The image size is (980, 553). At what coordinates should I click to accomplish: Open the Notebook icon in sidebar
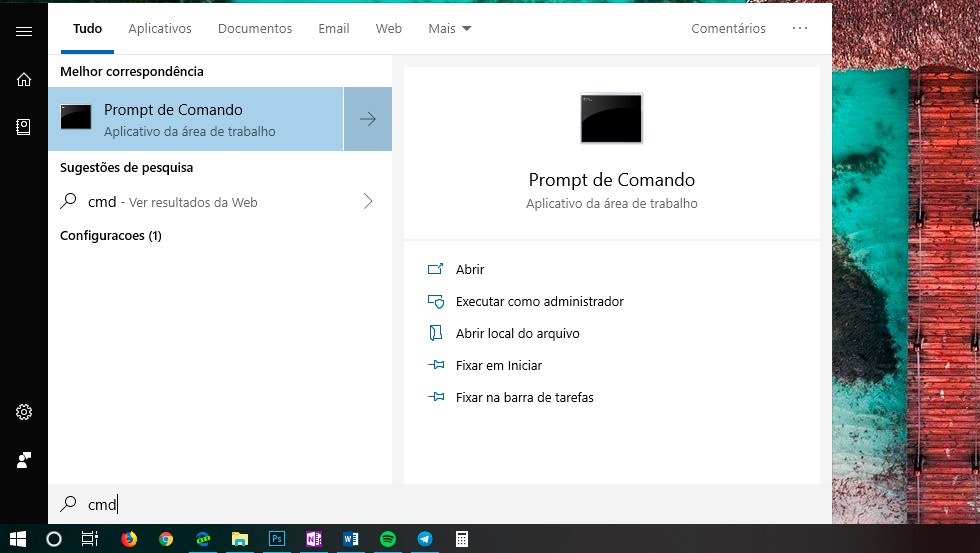click(24, 127)
